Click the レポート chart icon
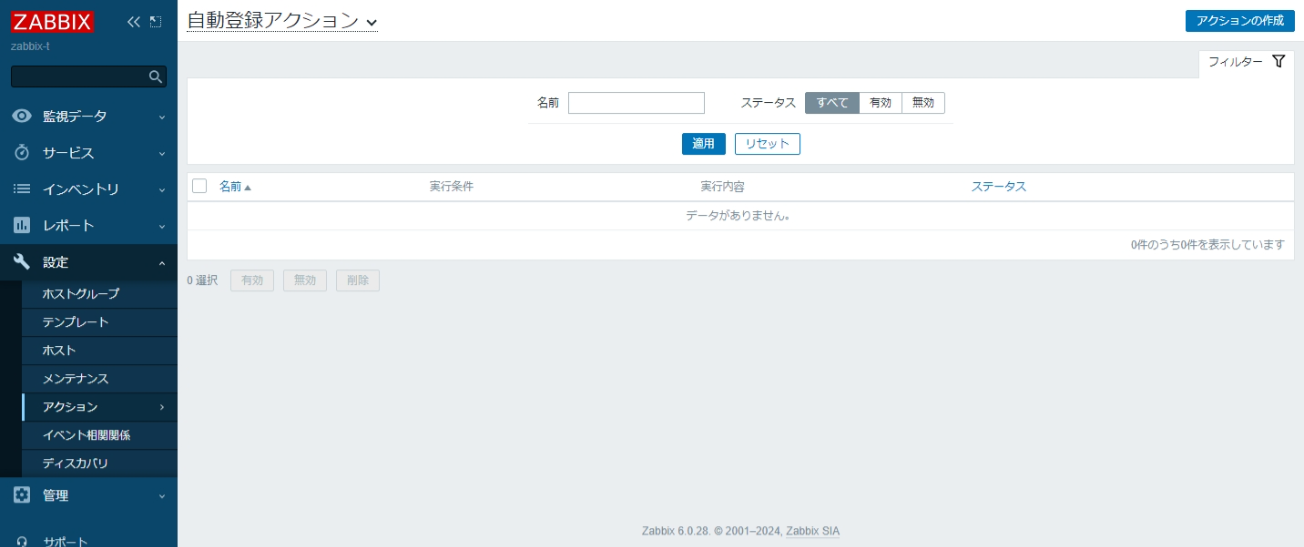 coord(21,225)
